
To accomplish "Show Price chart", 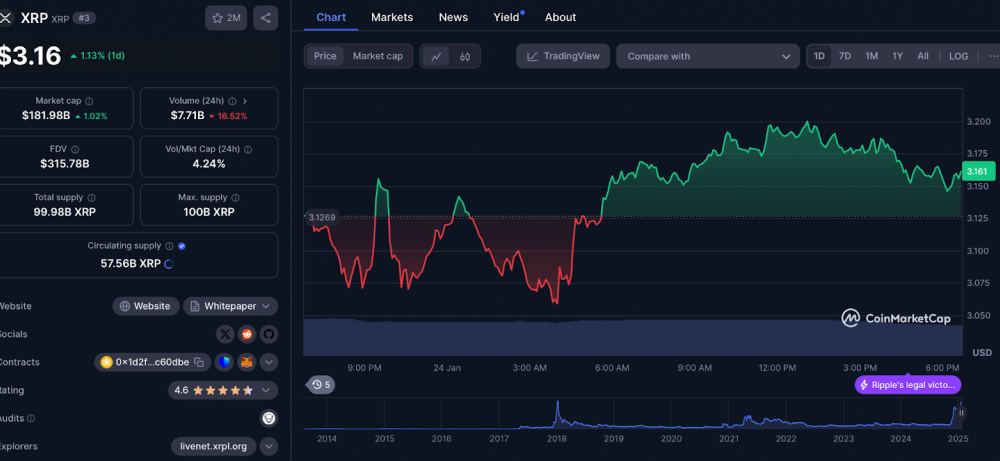I will (x=325, y=56).
